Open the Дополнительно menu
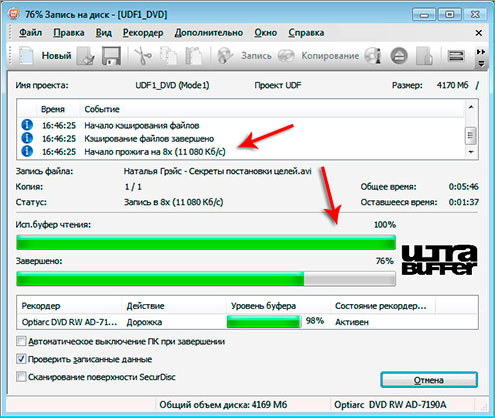 209,33
